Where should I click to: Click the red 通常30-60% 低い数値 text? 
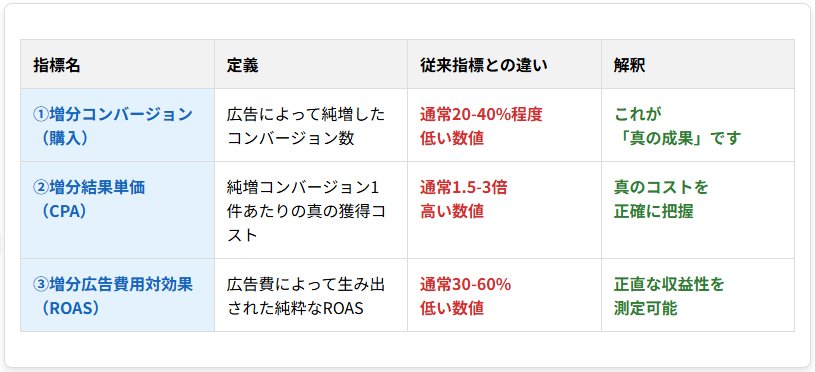pyautogui.click(x=466, y=296)
